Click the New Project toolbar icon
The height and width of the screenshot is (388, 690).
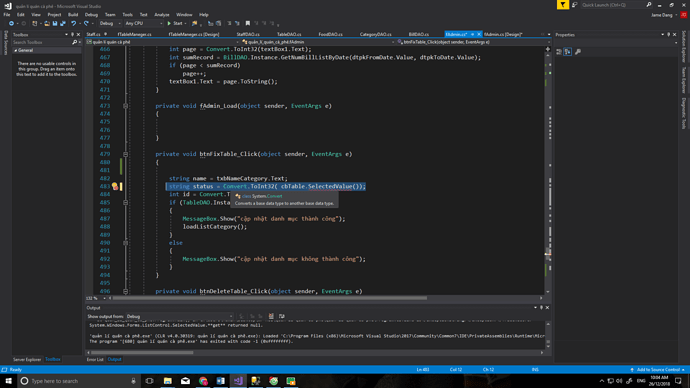click(x=35, y=23)
